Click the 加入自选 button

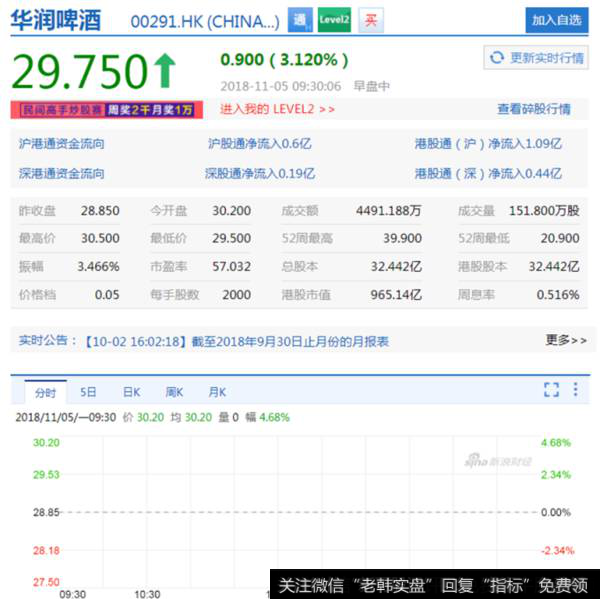(x=557, y=20)
